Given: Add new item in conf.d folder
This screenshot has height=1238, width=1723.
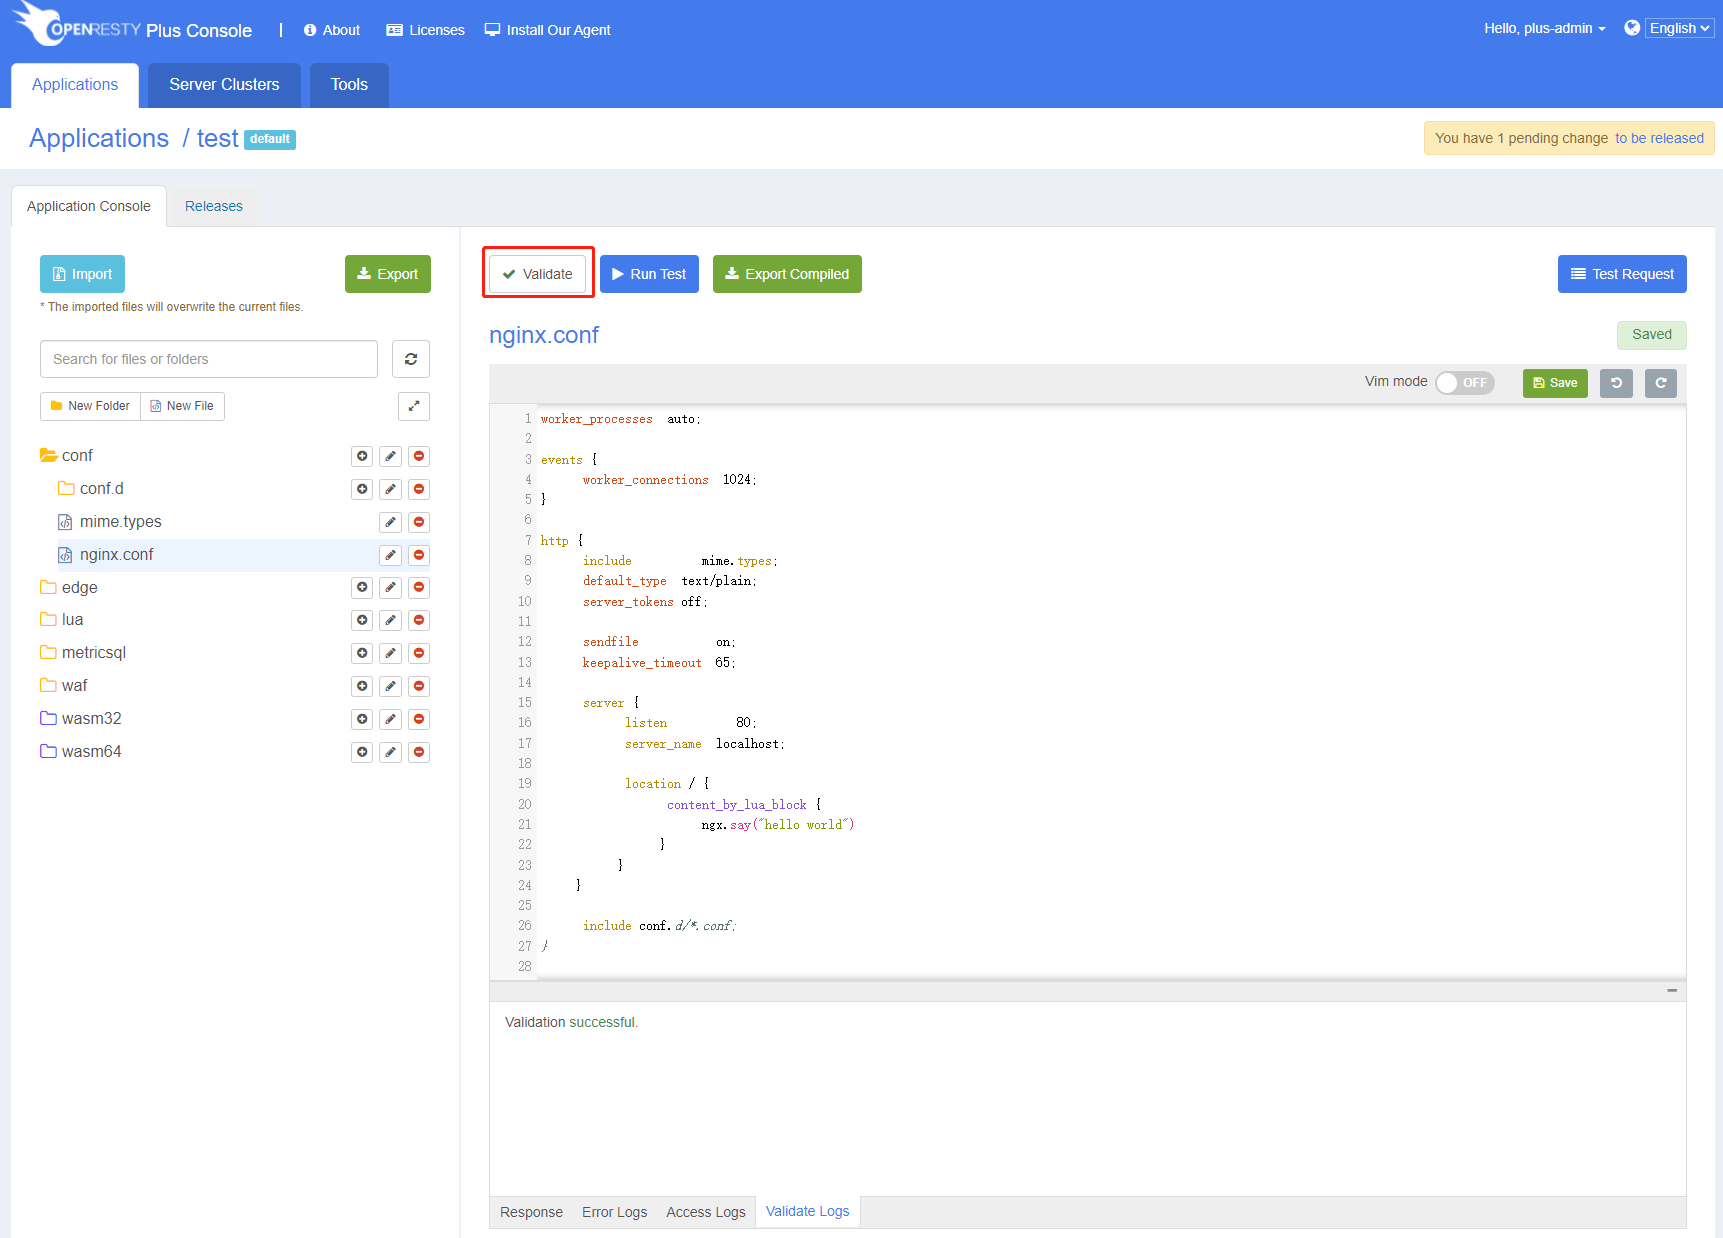Looking at the screenshot, I should point(362,489).
